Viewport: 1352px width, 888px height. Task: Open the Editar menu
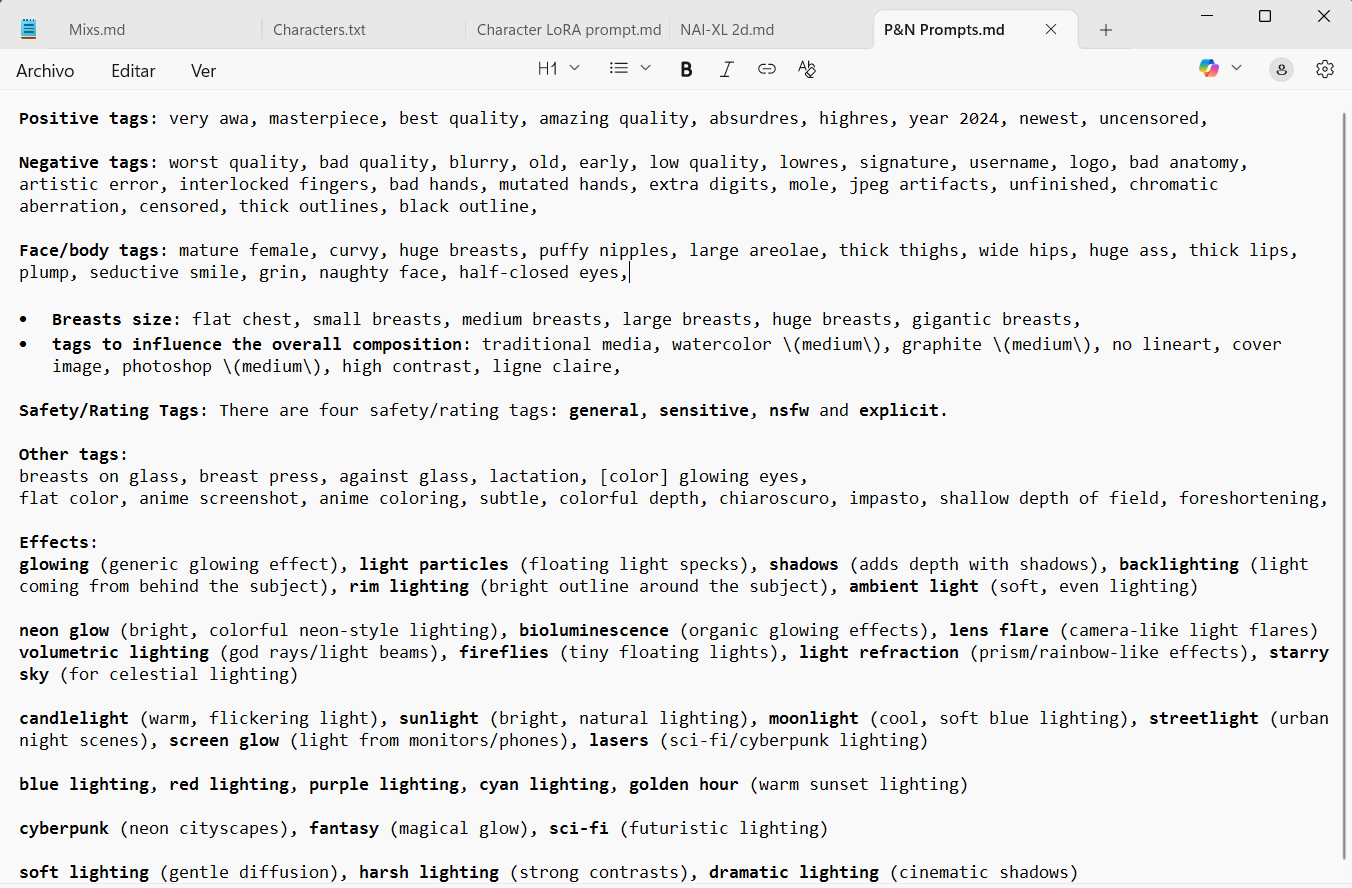133,70
